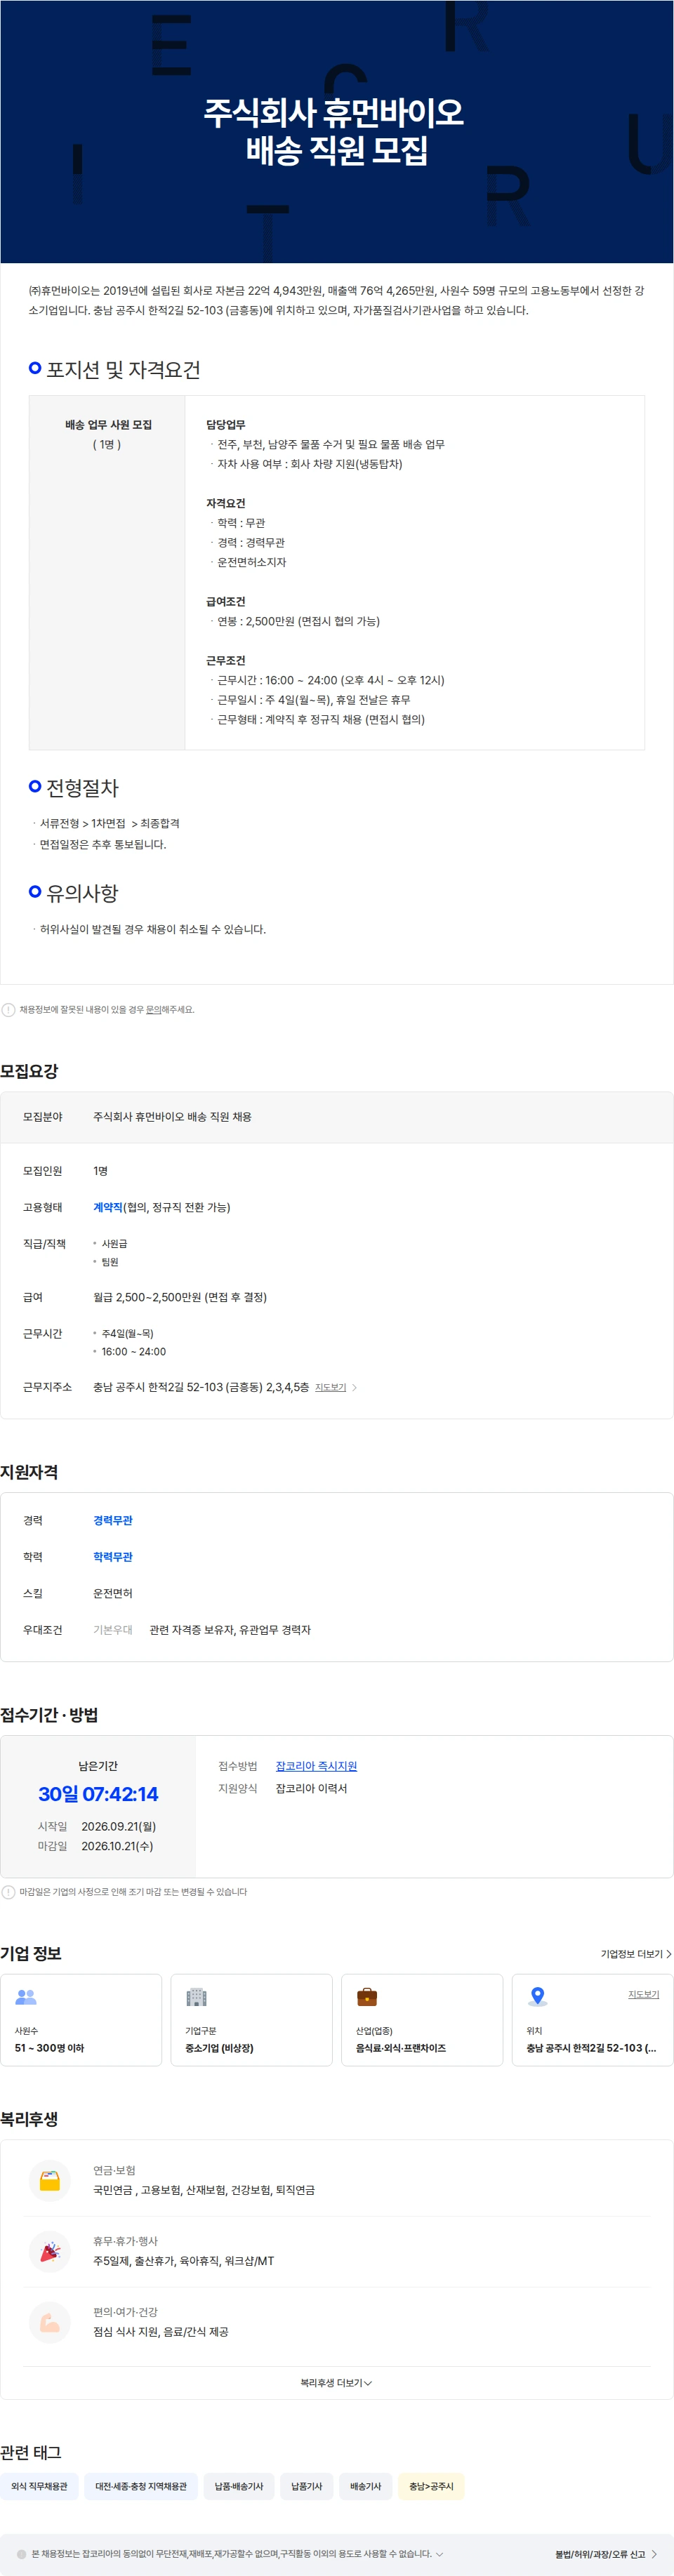Viewport: 674px width, 2576px height.
Task: Select the 외식 직무채용관 tag
Action: tap(39, 2487)
